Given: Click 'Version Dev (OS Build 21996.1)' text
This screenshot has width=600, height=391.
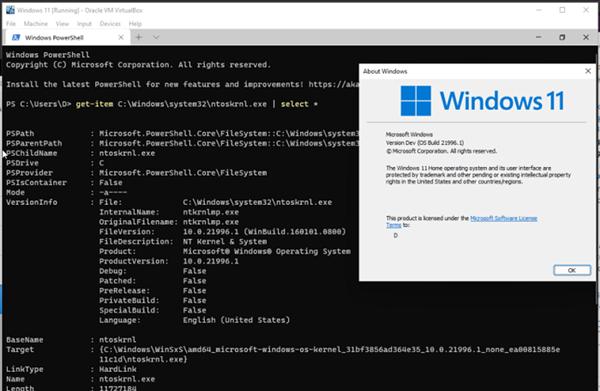Looking at the screenshot, I should (x=425, y=143).
